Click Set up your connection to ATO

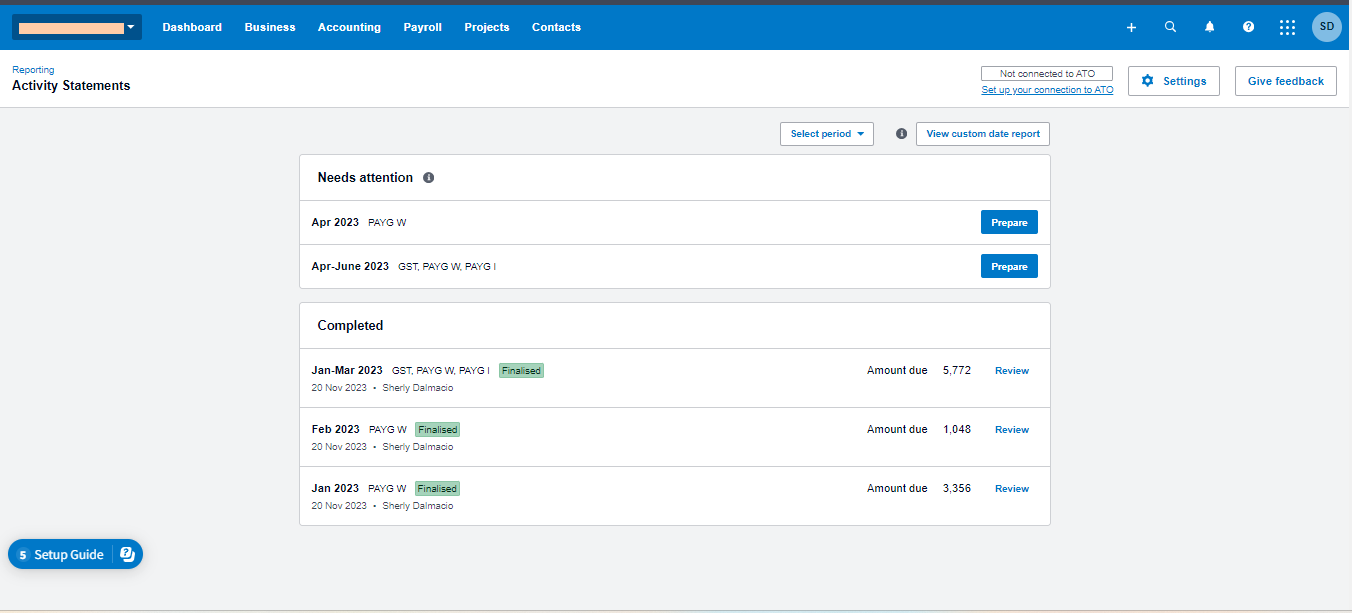coord(1047,90)
